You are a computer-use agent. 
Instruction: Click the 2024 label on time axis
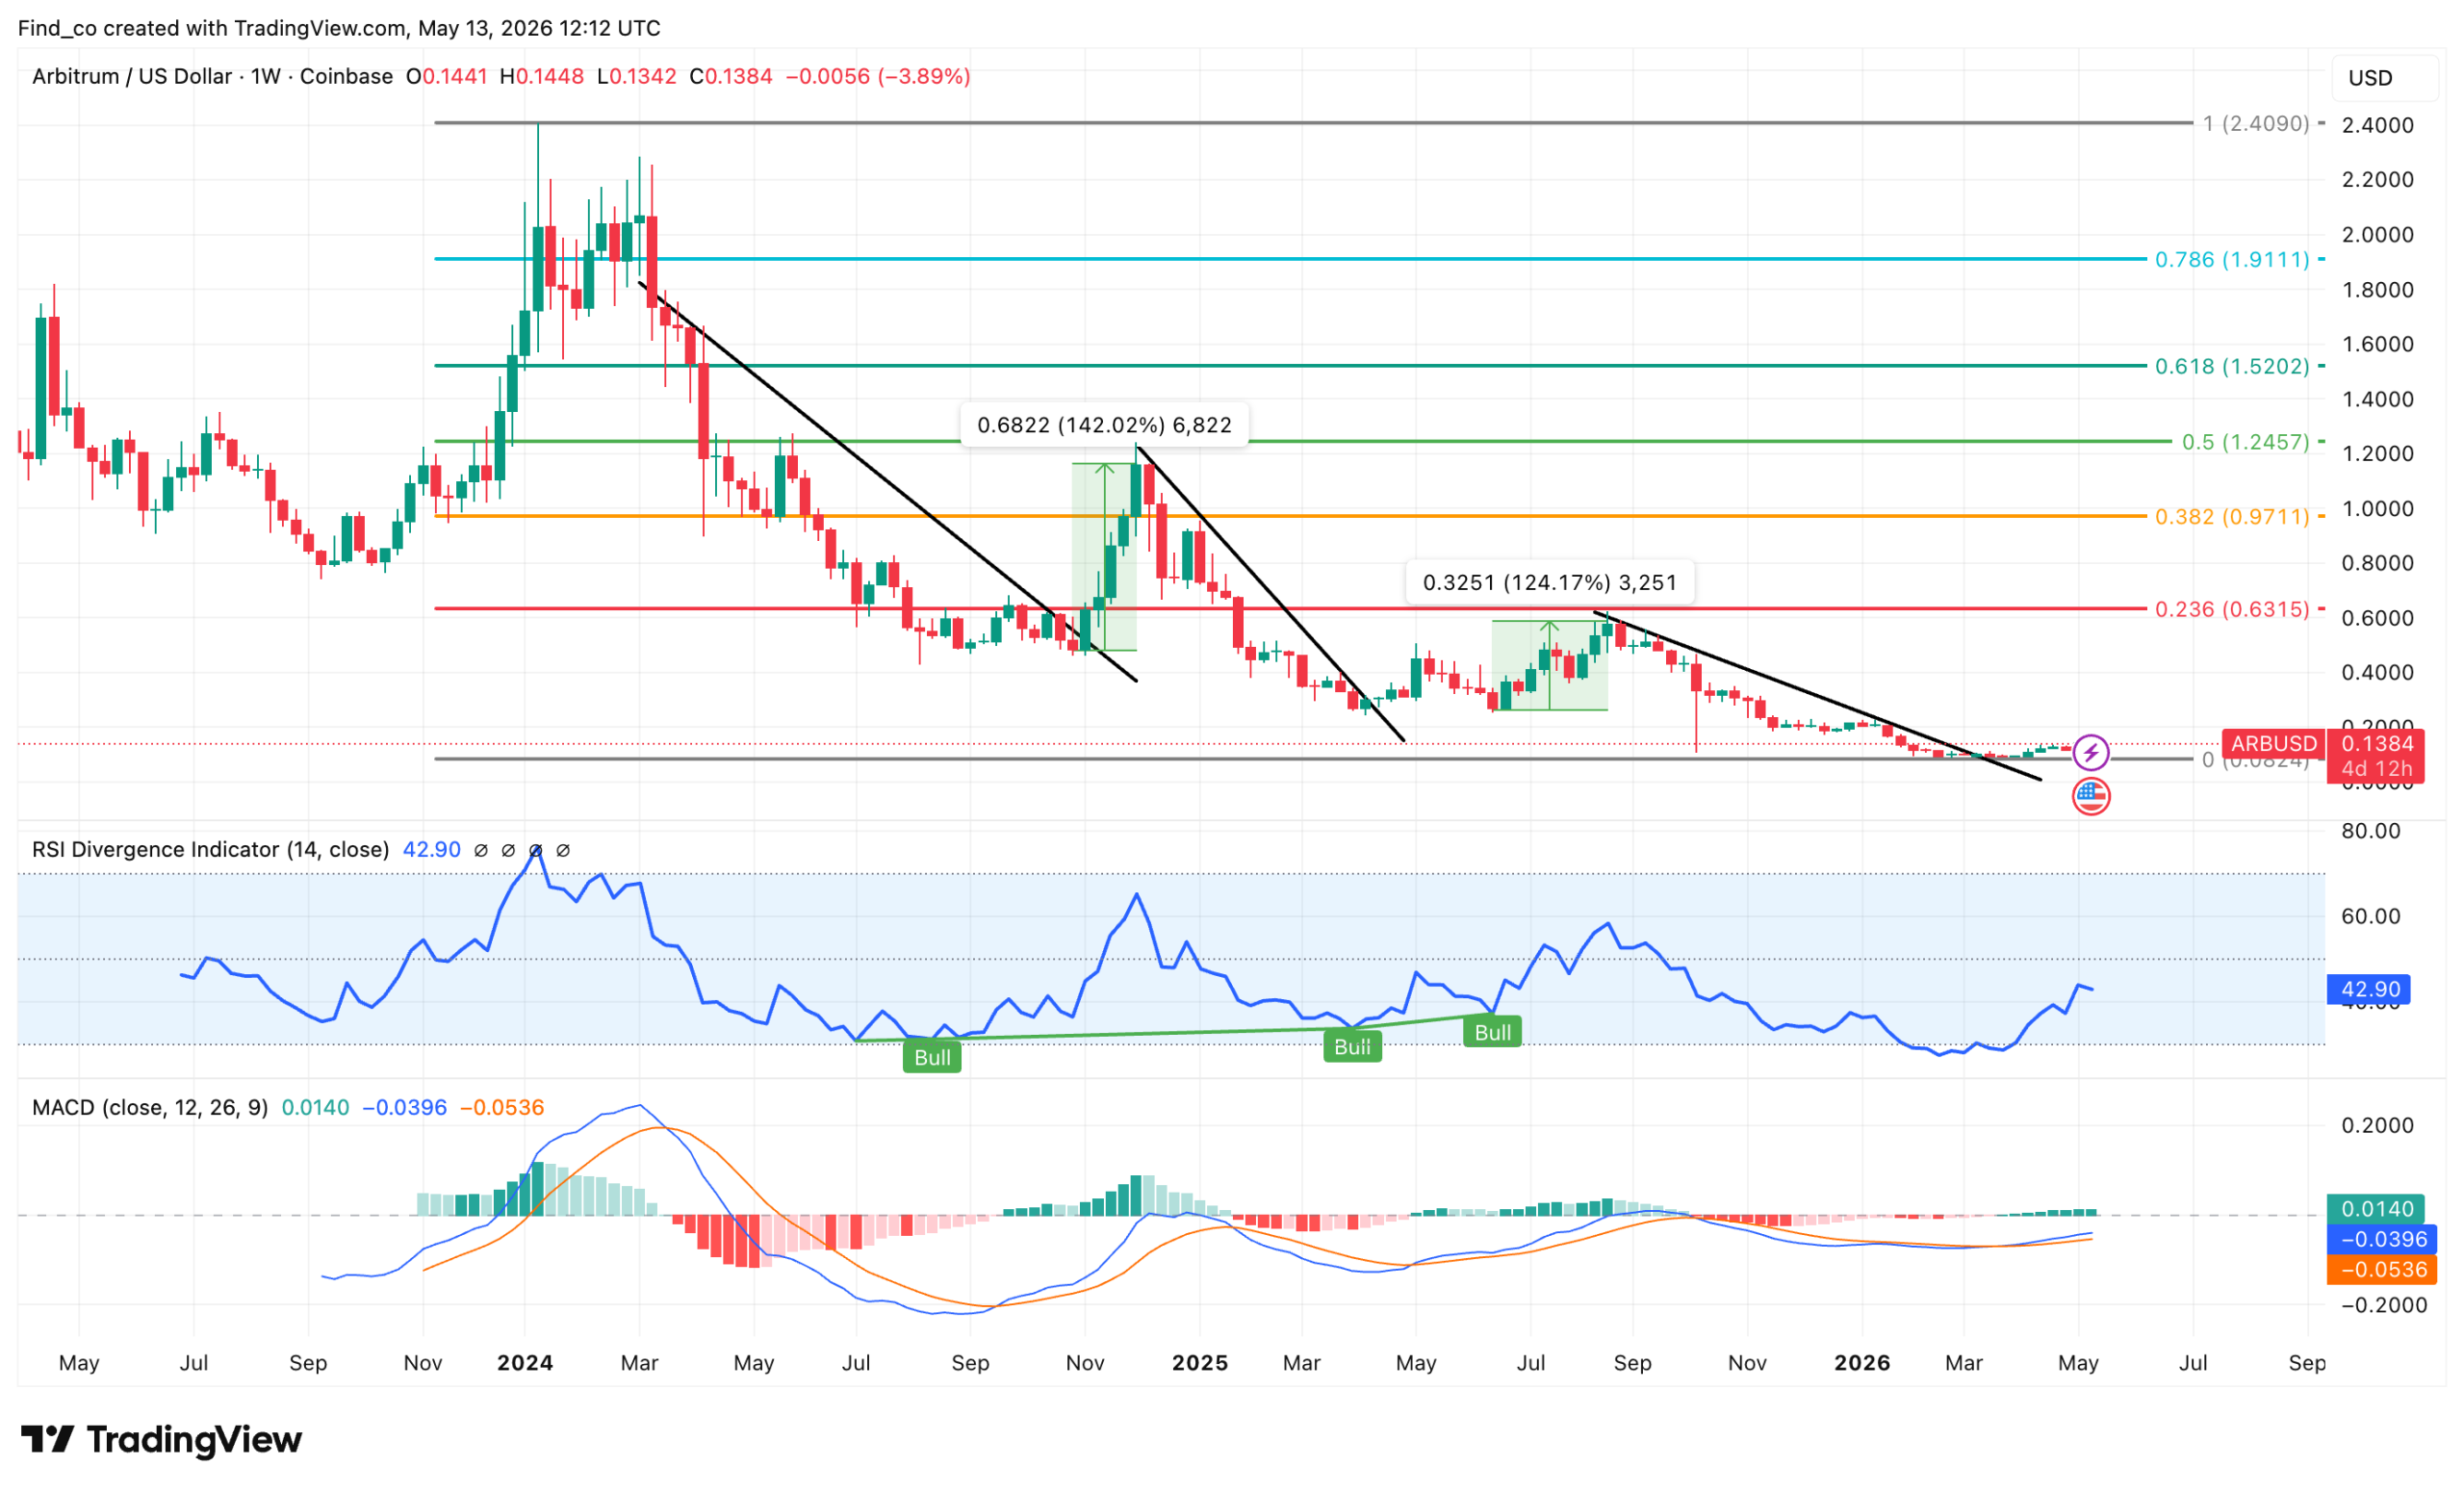(x=525, y=1362)
